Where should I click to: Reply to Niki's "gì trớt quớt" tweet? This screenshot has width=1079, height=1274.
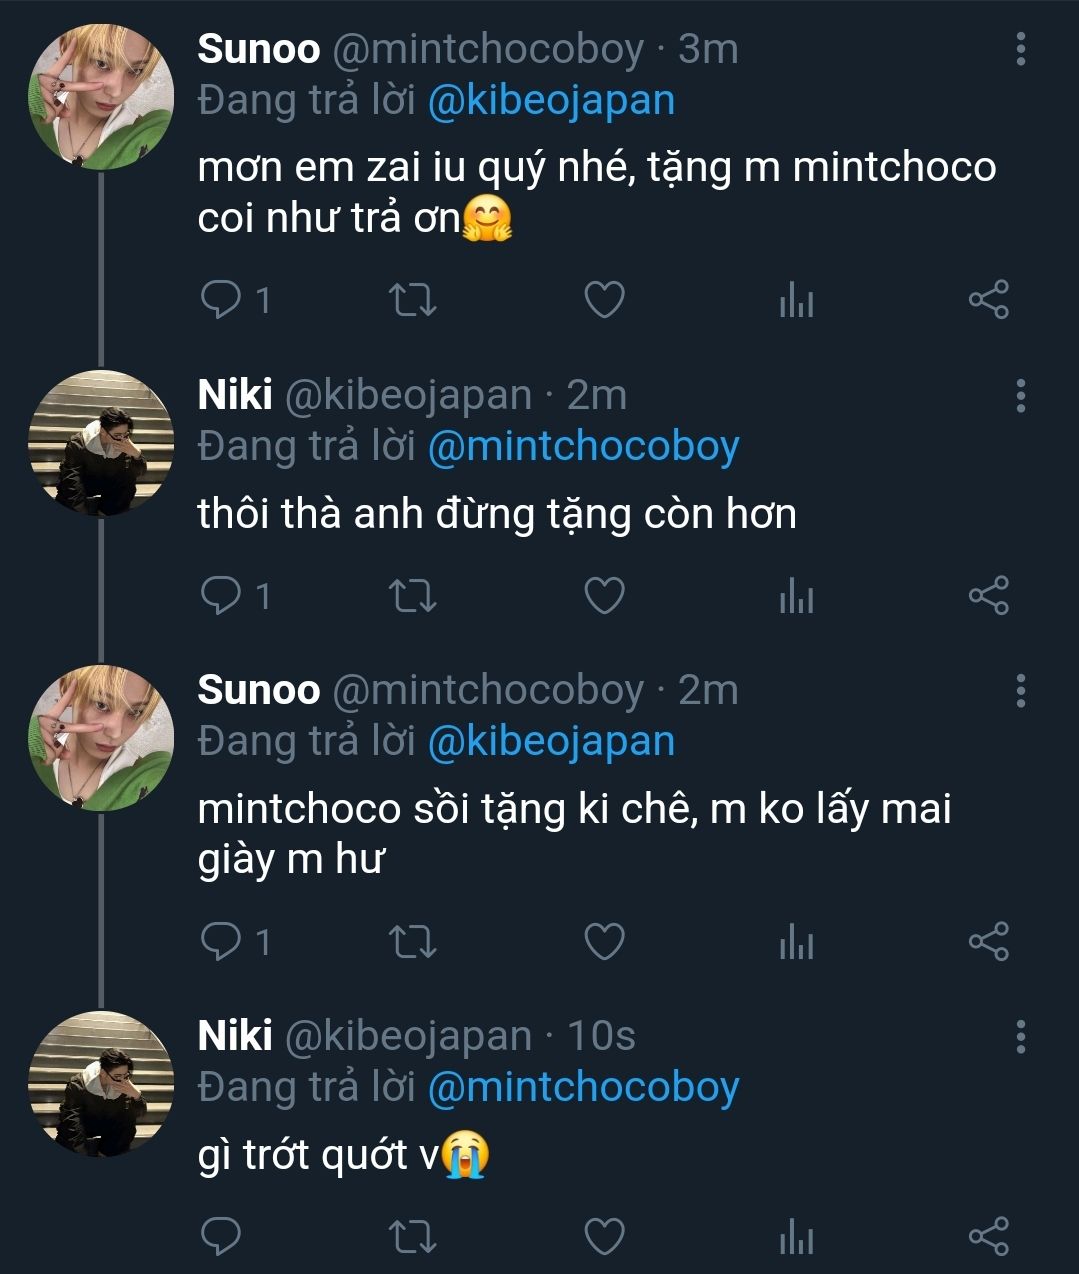(220, 1237)
